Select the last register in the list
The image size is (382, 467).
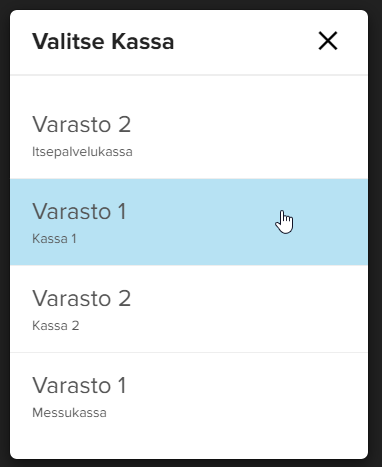[x=189, y=397]
